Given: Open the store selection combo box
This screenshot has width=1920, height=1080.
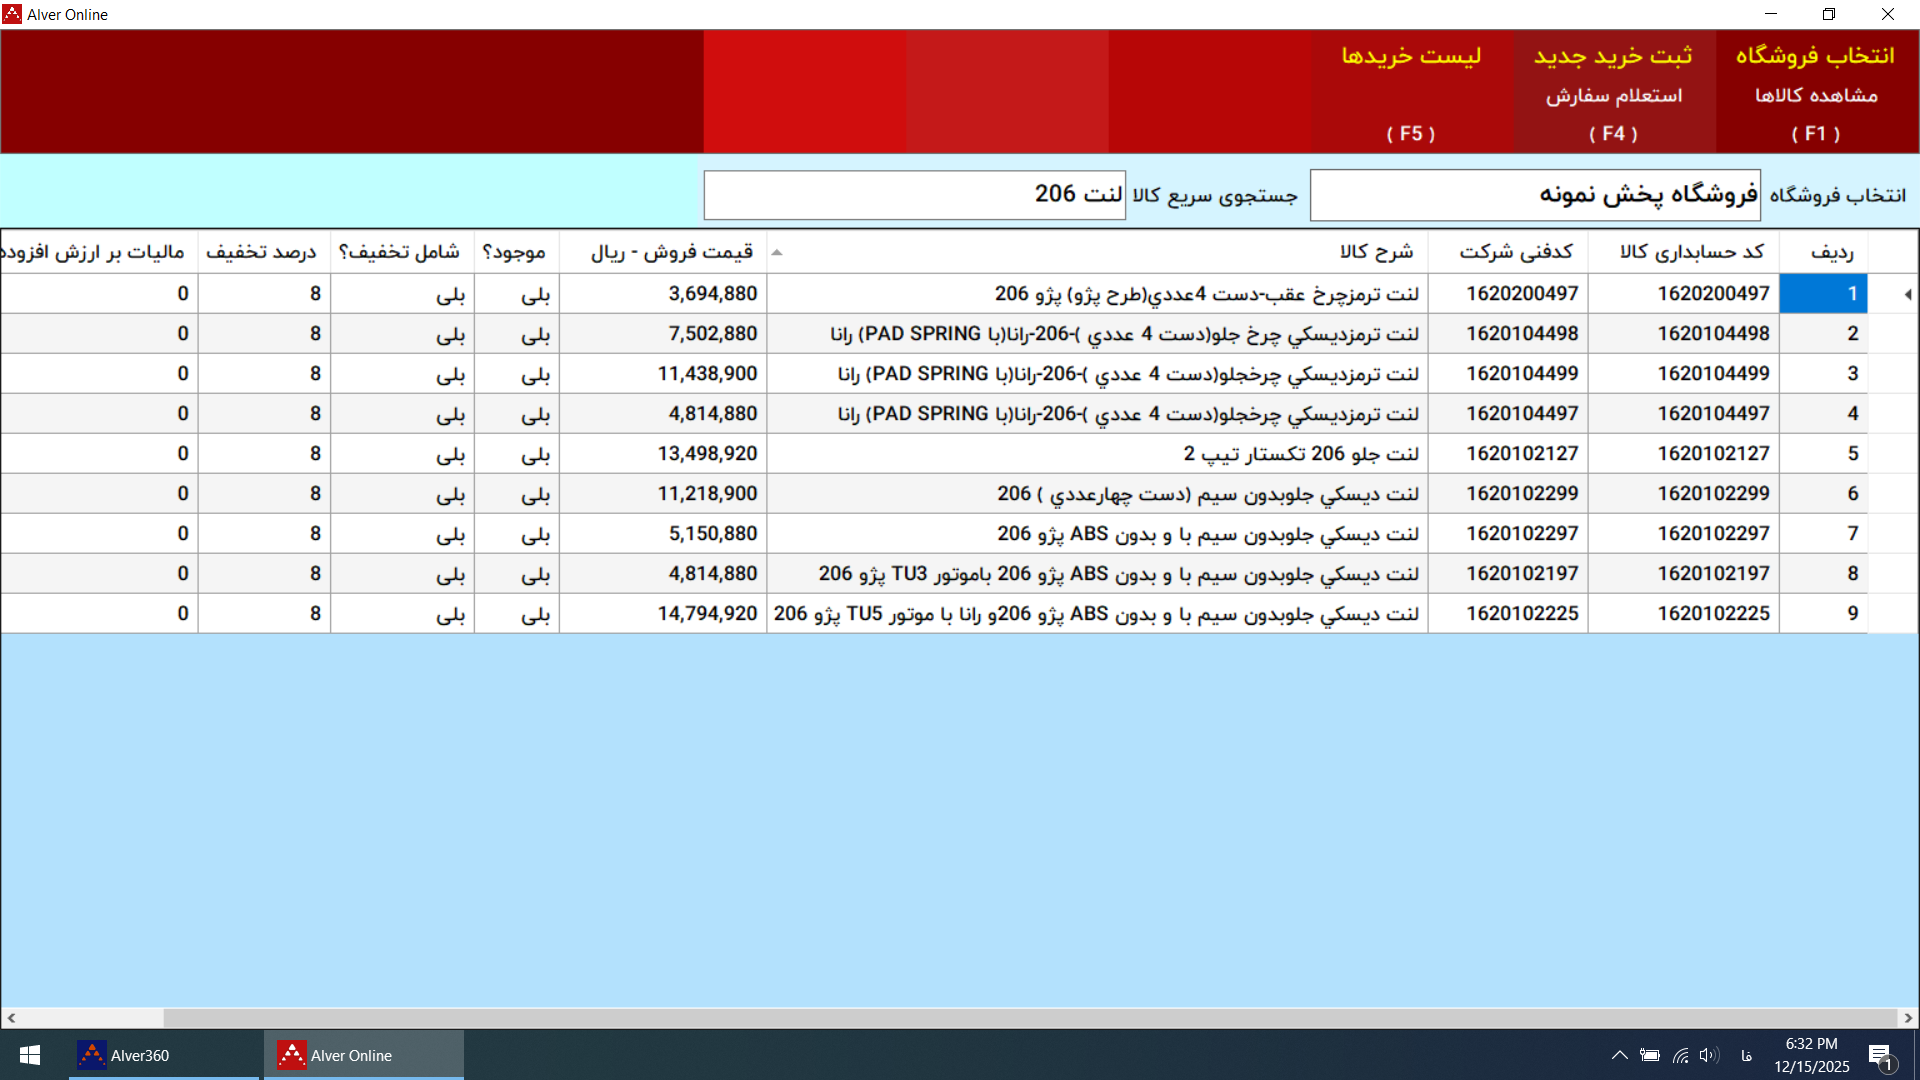Looking at the screenshot, I should pos(1534,195).
